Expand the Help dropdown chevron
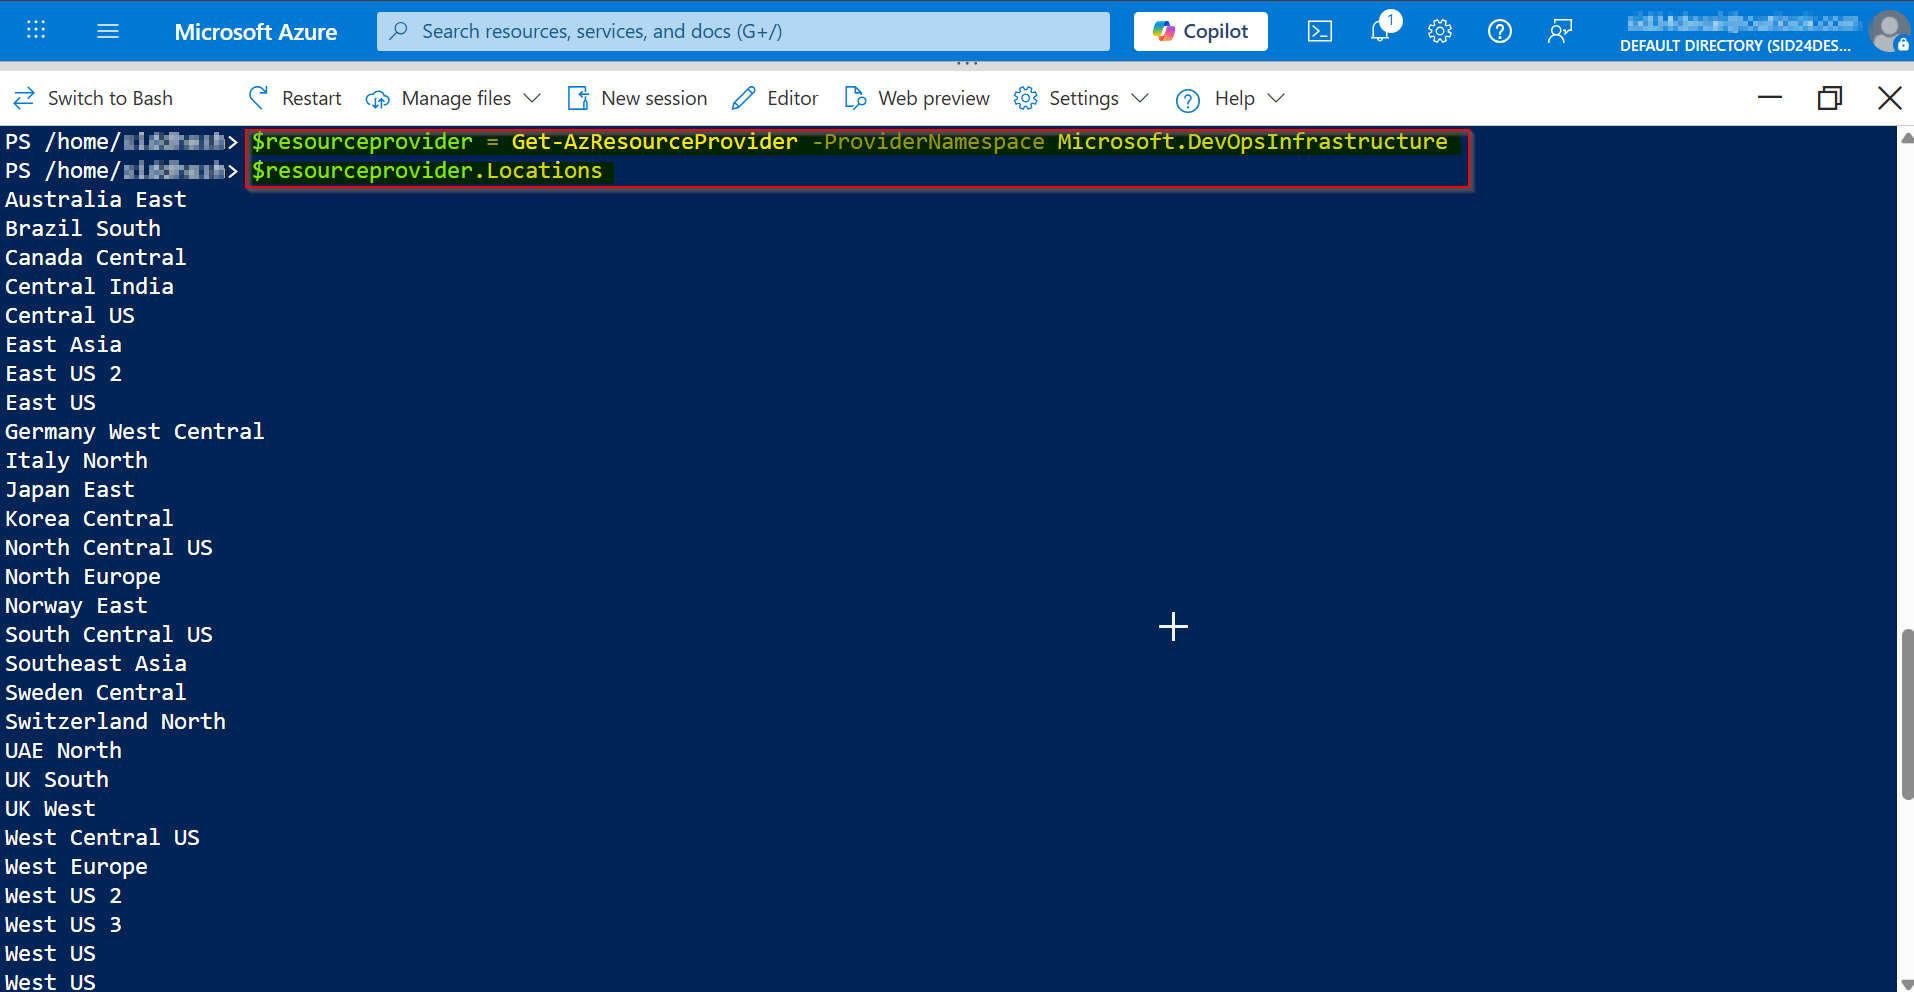 pos(1276,98)
